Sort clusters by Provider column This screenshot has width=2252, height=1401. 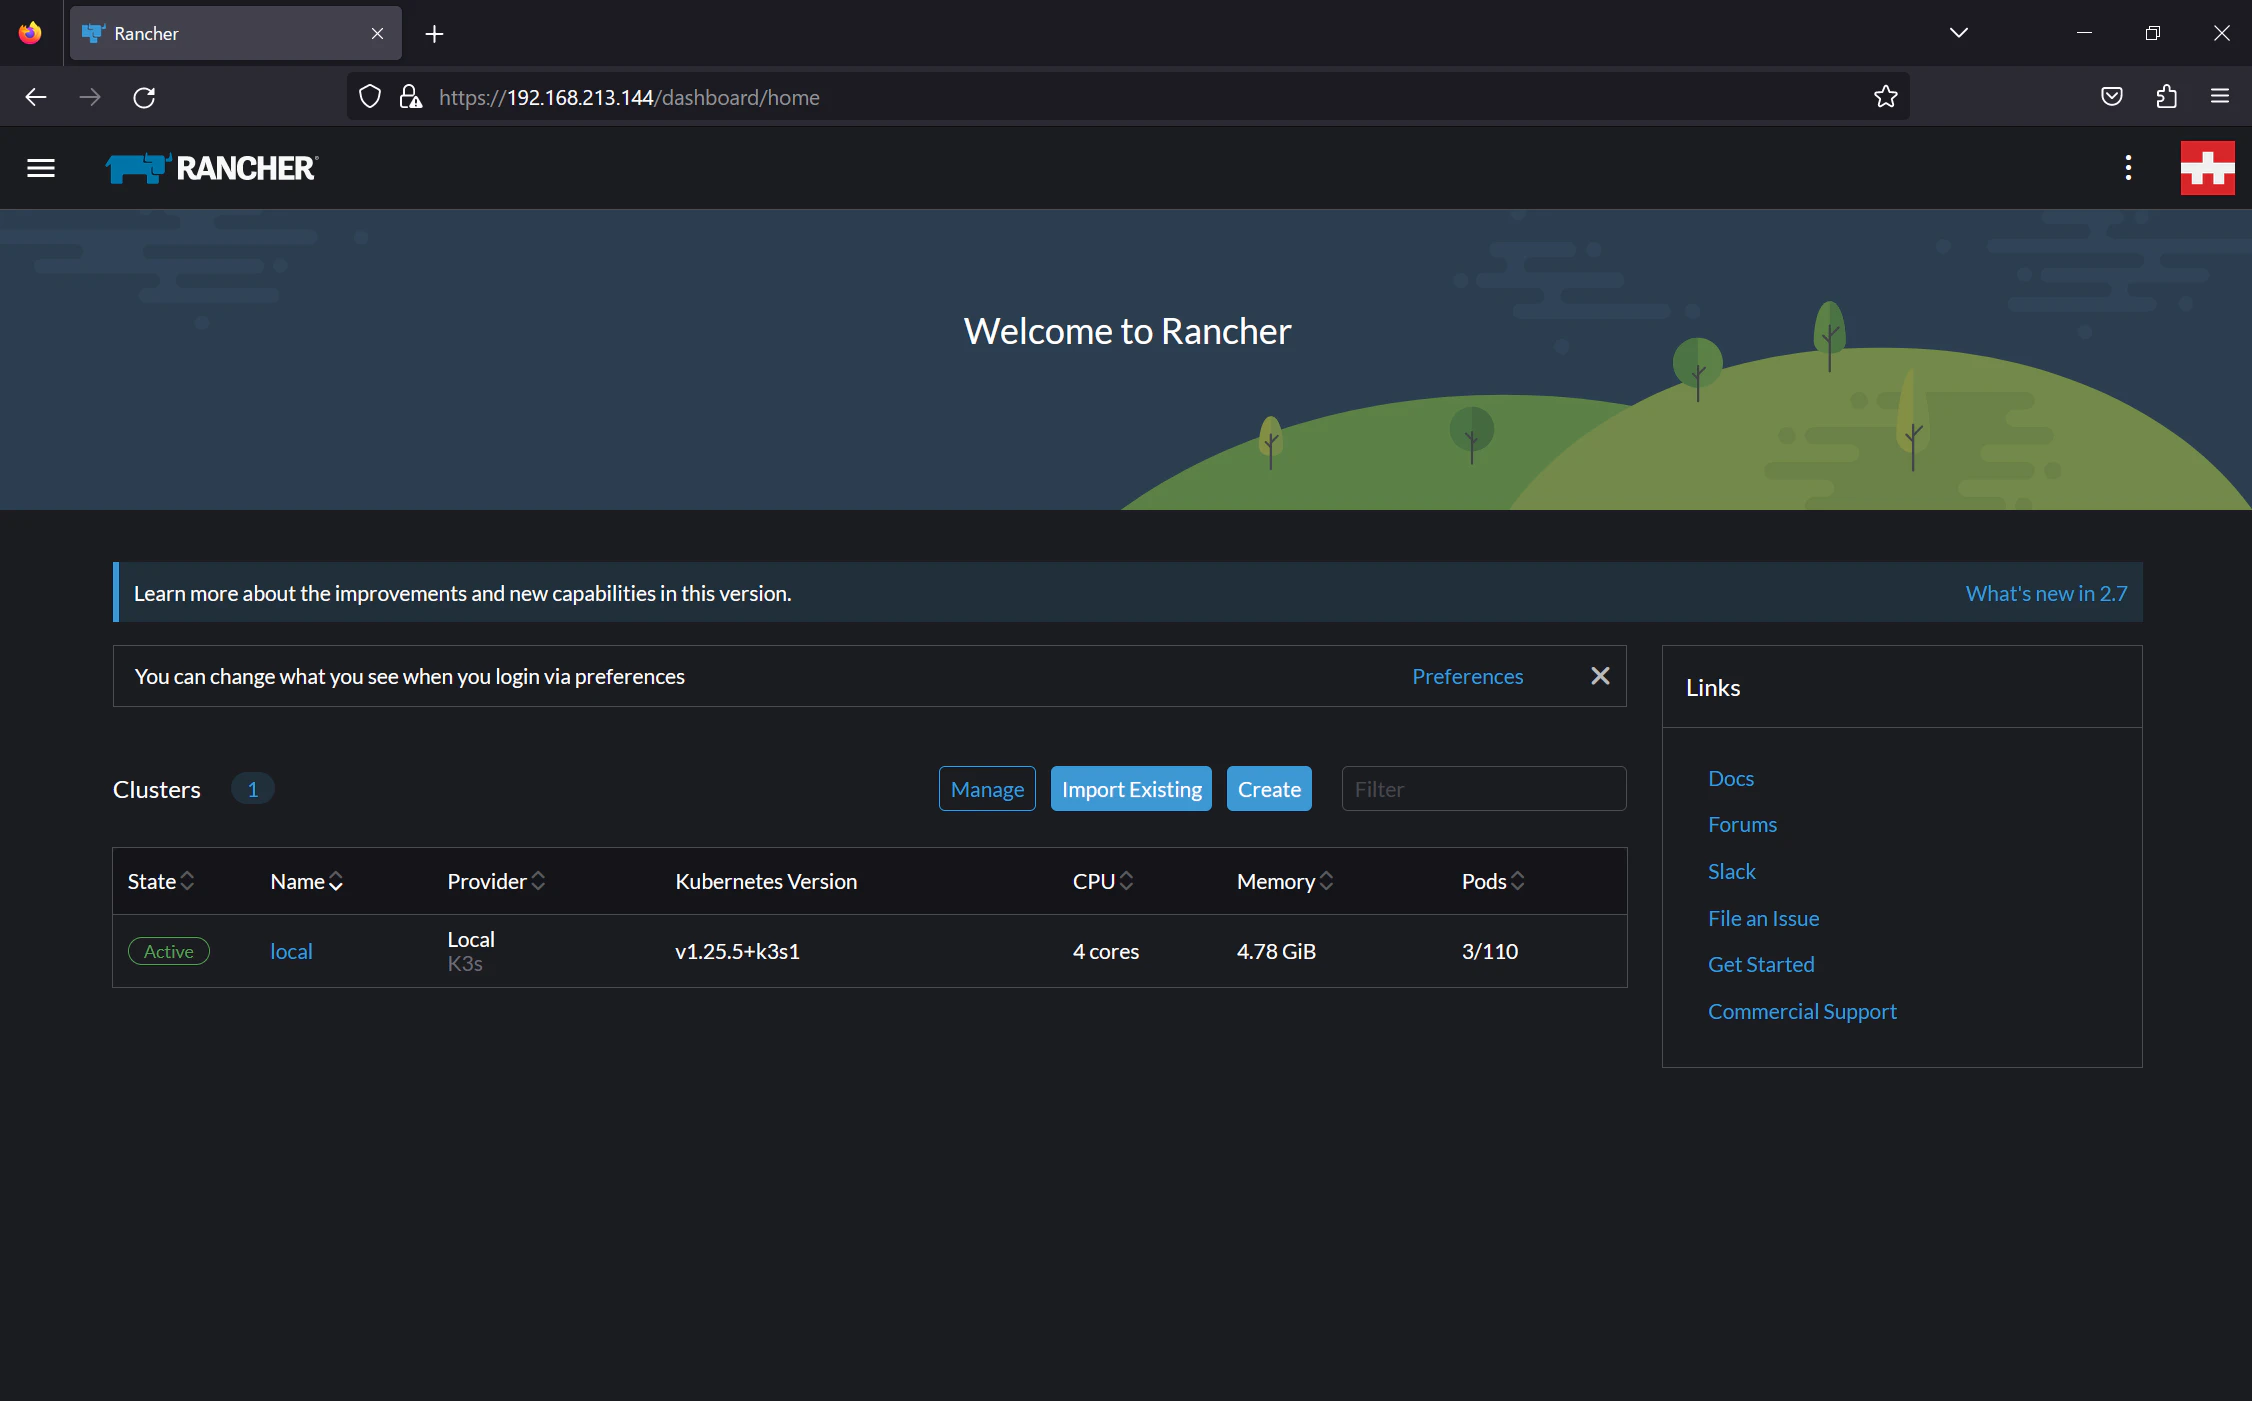pos(496,881)
